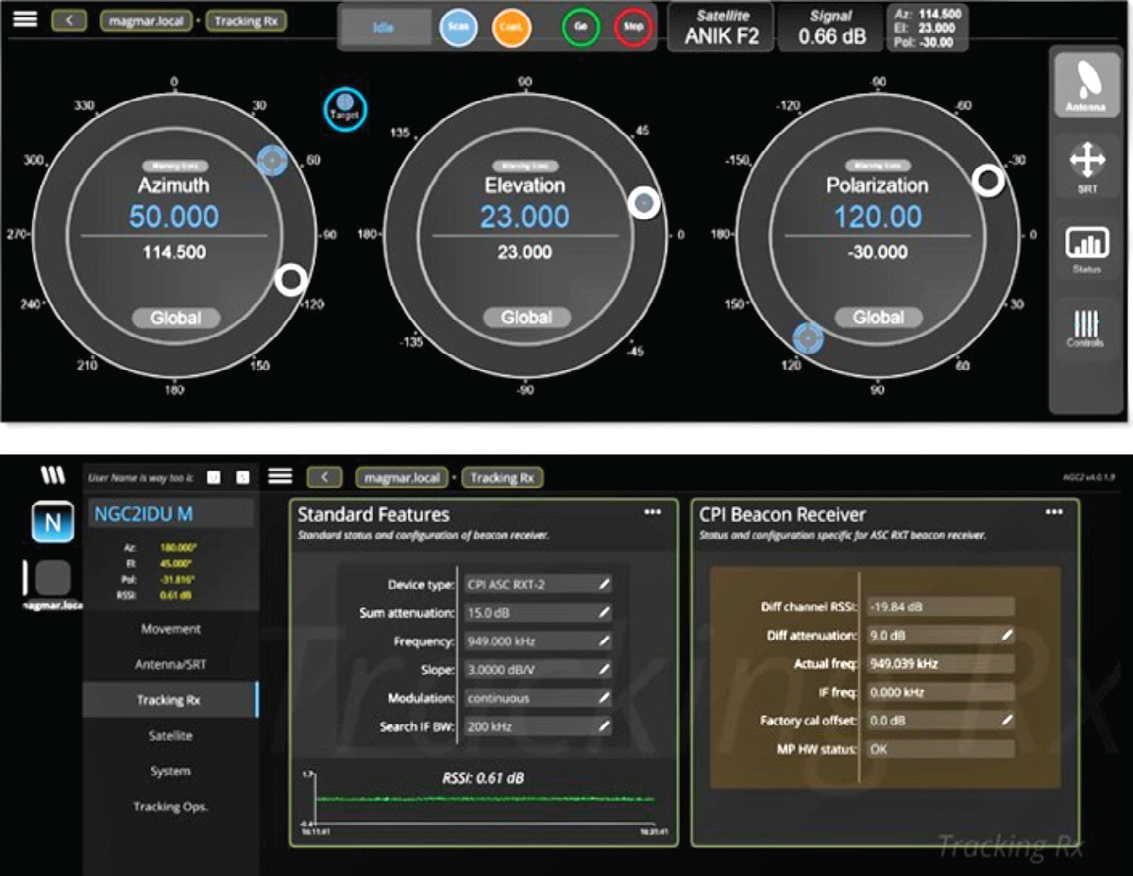Edit Device type pencil icon

[604, 584]
